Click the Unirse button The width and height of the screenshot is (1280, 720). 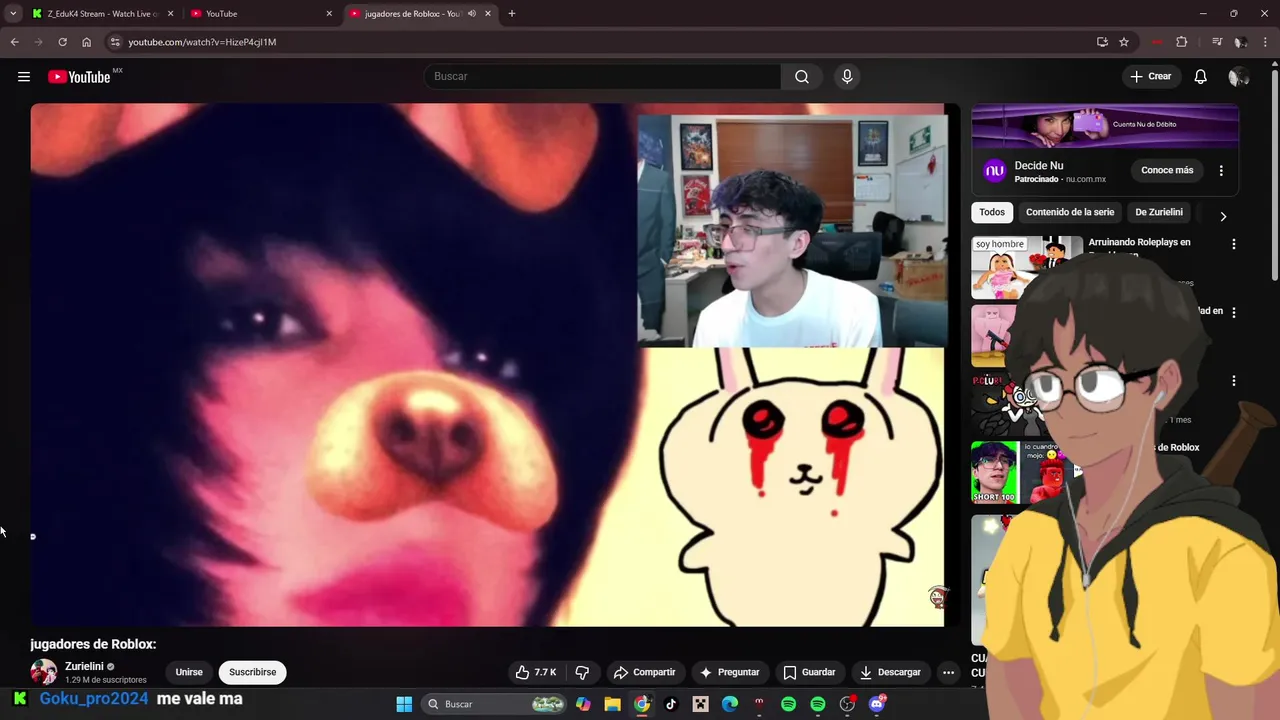[x=189, y=672]
